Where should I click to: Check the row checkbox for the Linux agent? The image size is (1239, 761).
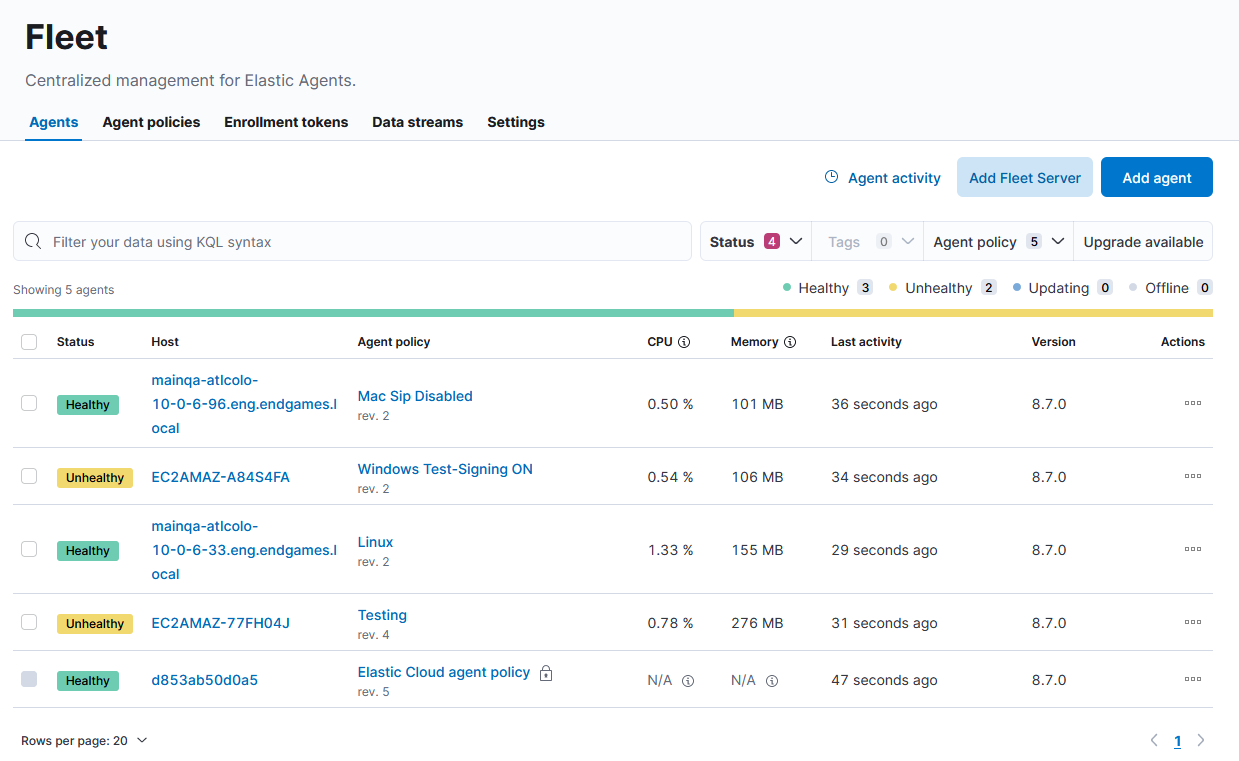29,549
